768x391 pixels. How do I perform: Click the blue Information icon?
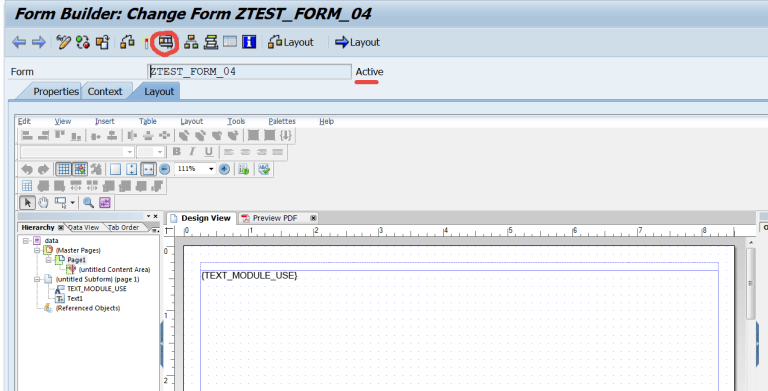click(x=249, y=42)
